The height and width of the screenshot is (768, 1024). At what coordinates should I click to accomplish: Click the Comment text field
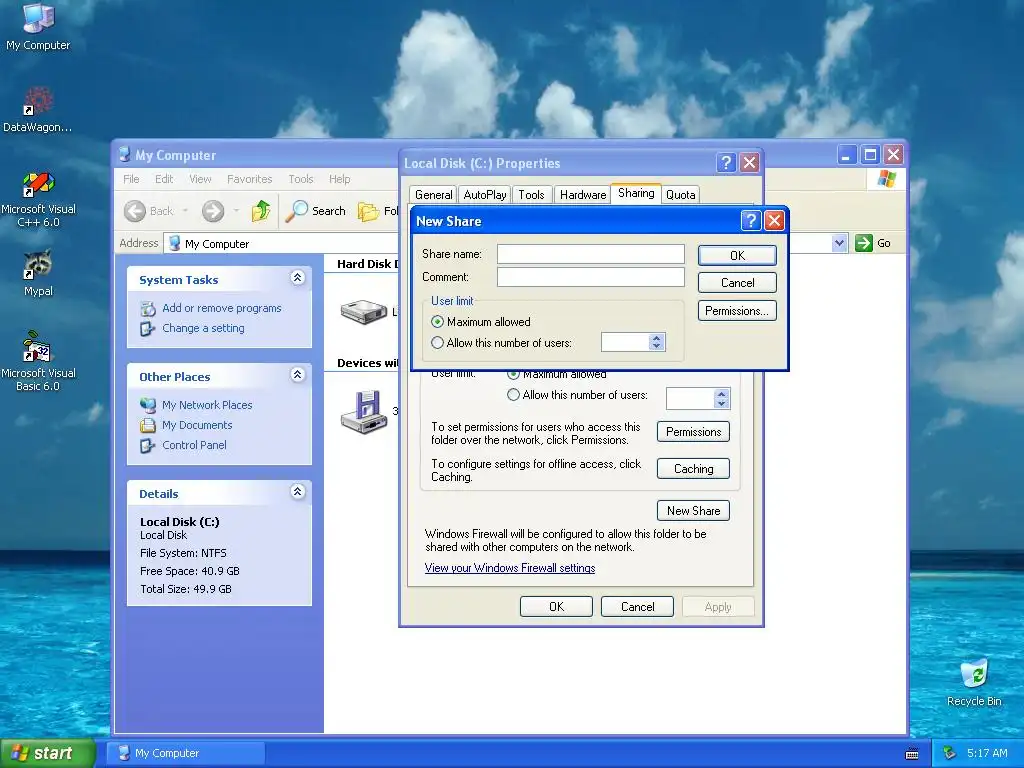click(x=591, y=277)
